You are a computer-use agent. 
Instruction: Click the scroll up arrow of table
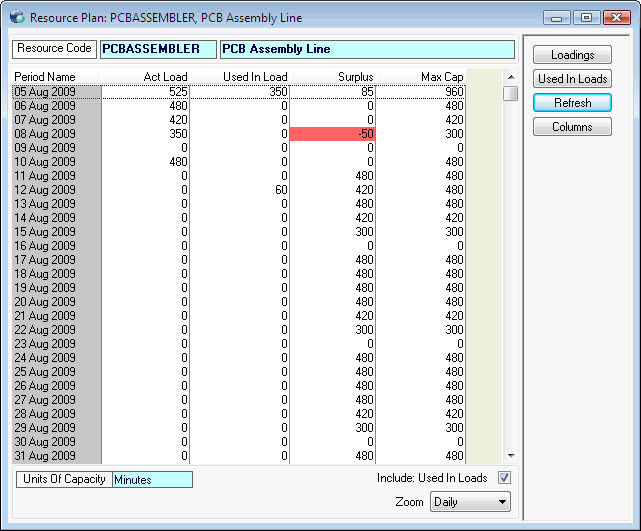510,76
